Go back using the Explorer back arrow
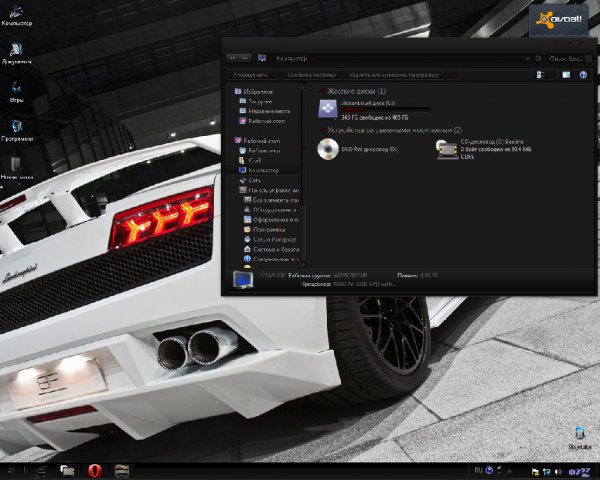Image resolution: width=600 pixels, height=480 pixels. coord(232,58)
